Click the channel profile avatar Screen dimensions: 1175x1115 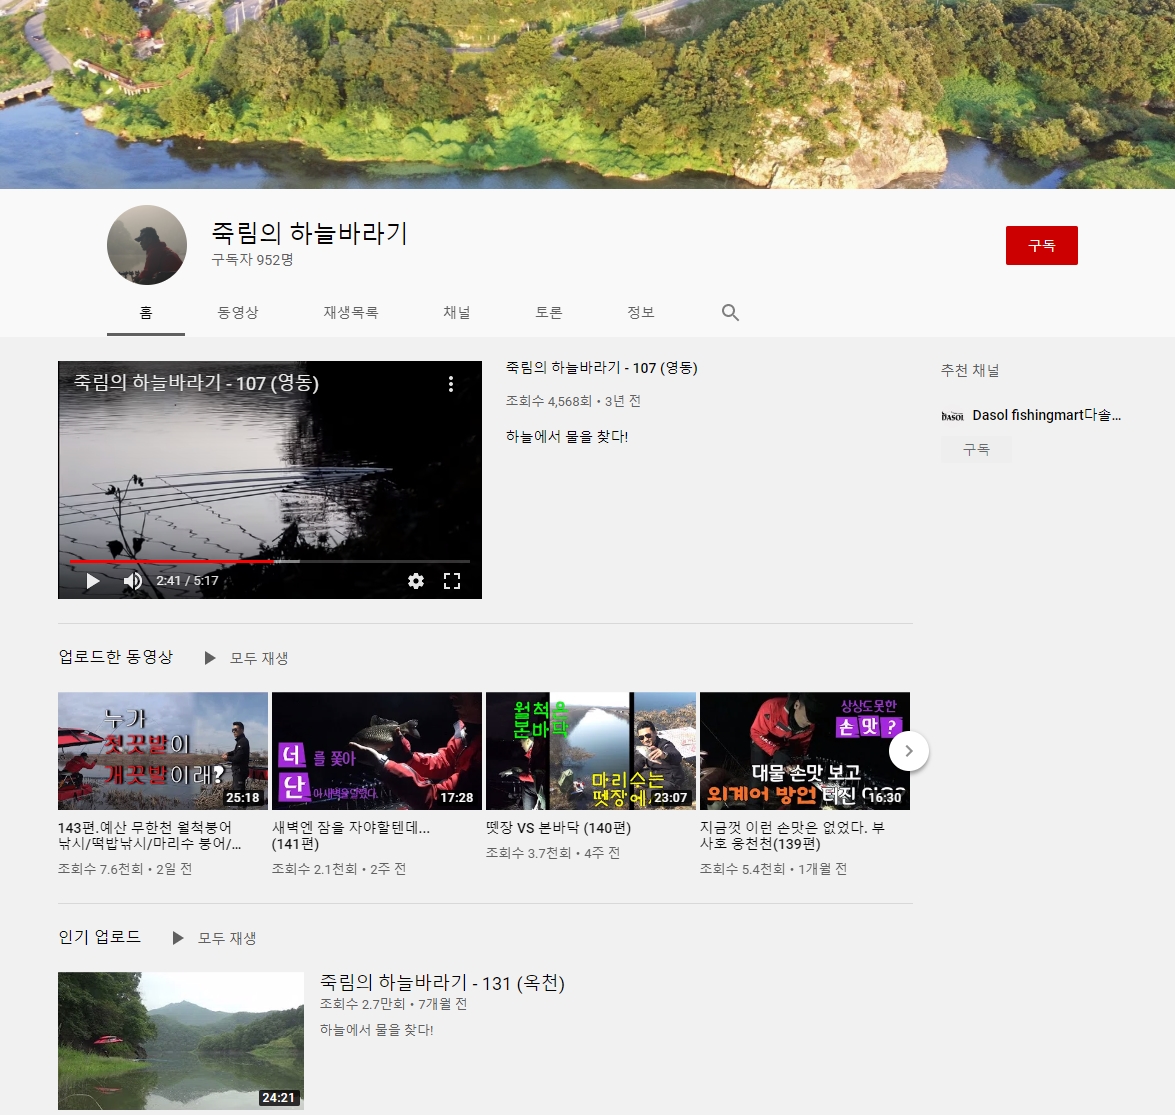(x=147, y=245)
